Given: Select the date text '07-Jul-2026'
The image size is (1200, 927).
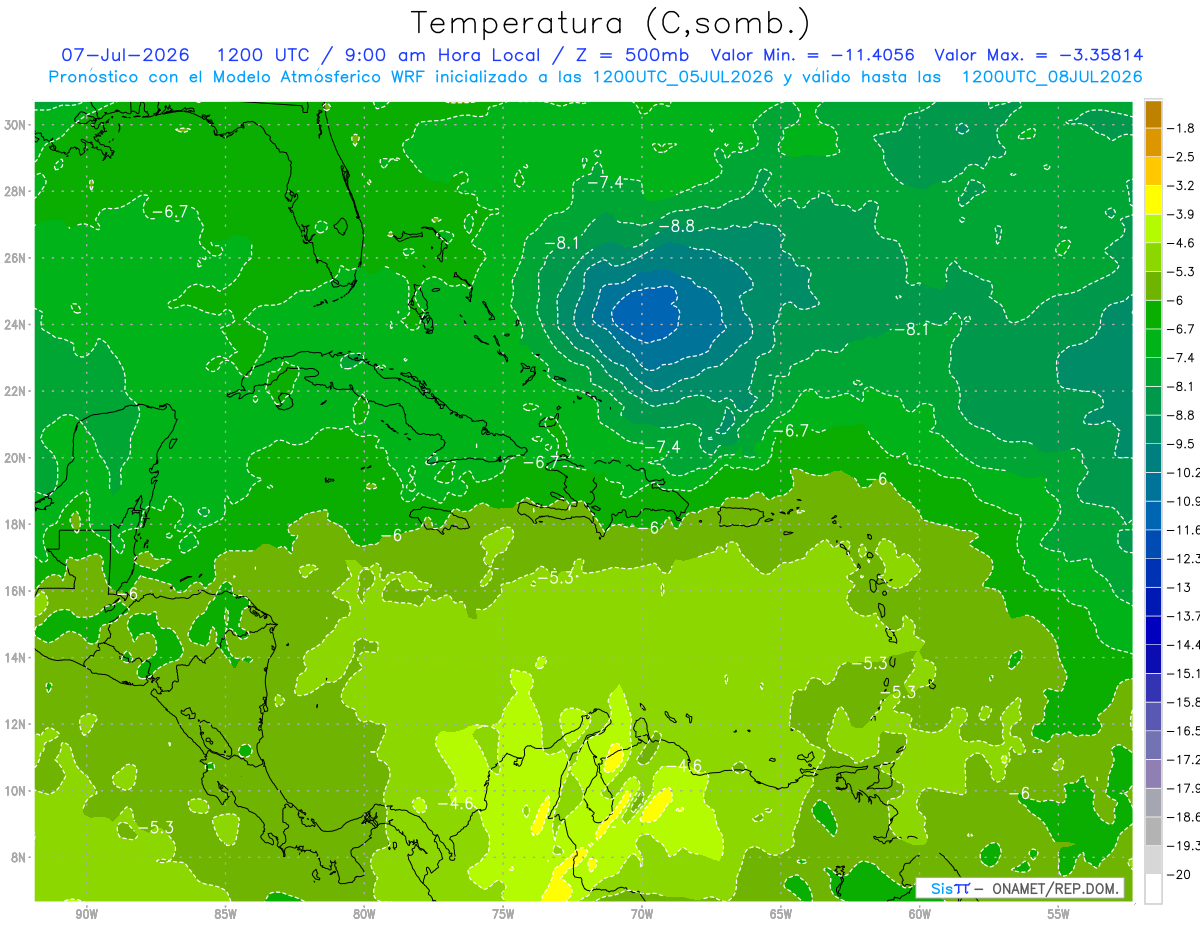Looking at the screenshot, I should click(125, 55).
